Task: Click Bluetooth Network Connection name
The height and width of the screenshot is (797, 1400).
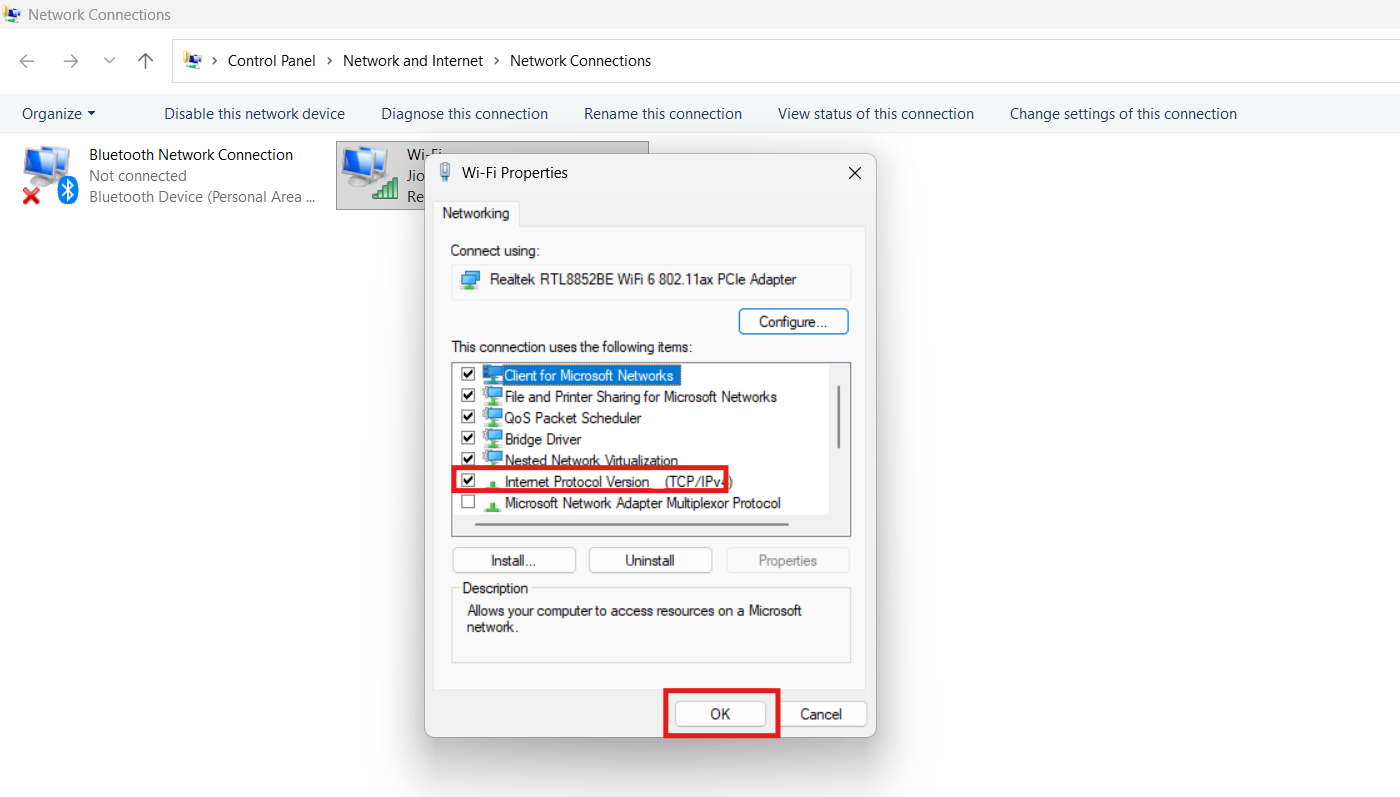Action: [x=191, y=155]
